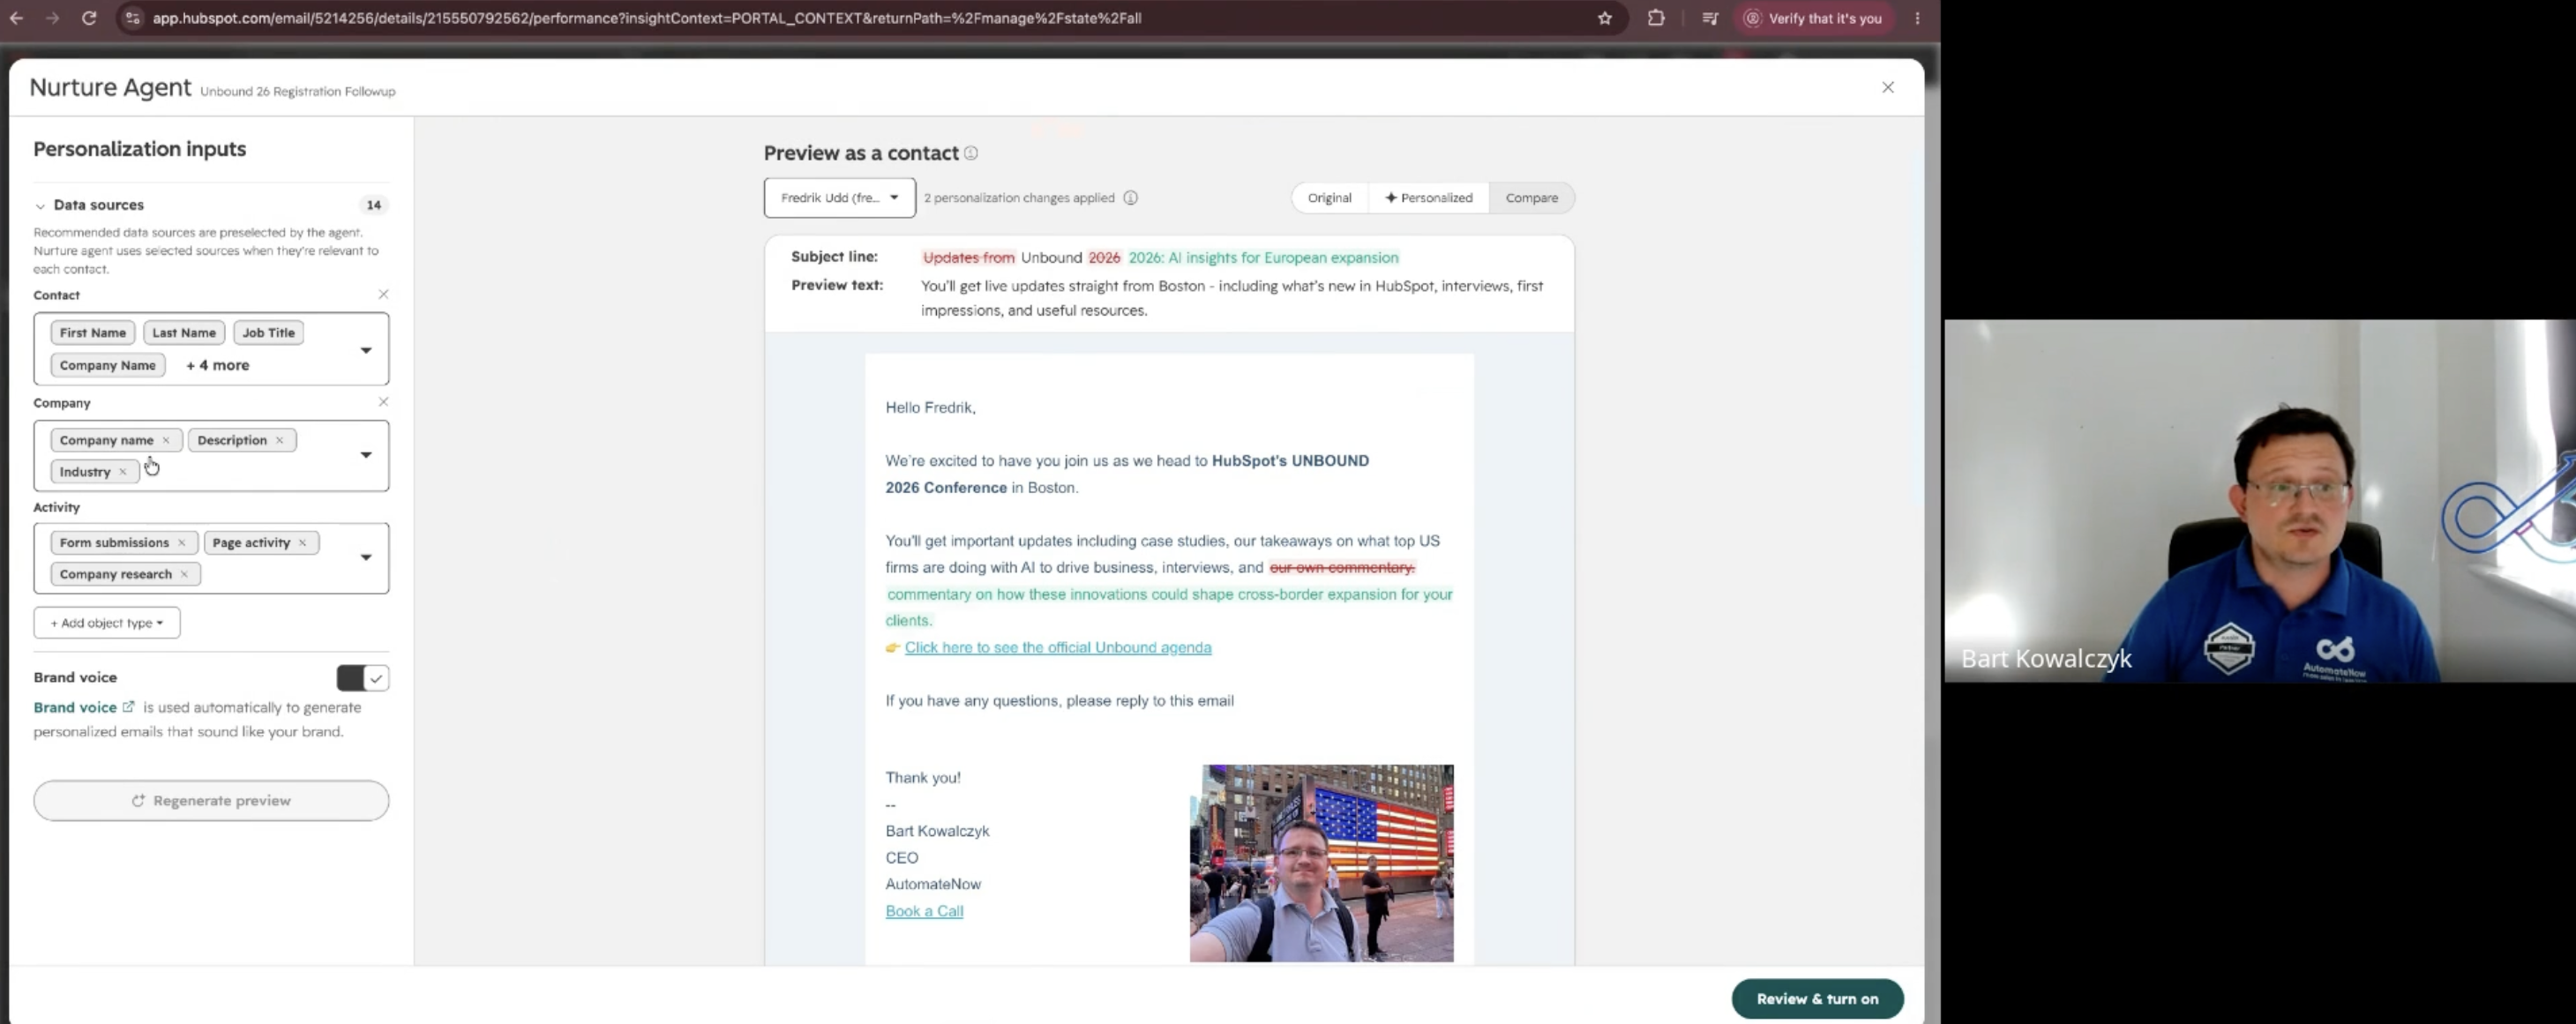Remove Page activity tag
The height and width of the screenshot is (1024, 2576).
click(302, 543)
